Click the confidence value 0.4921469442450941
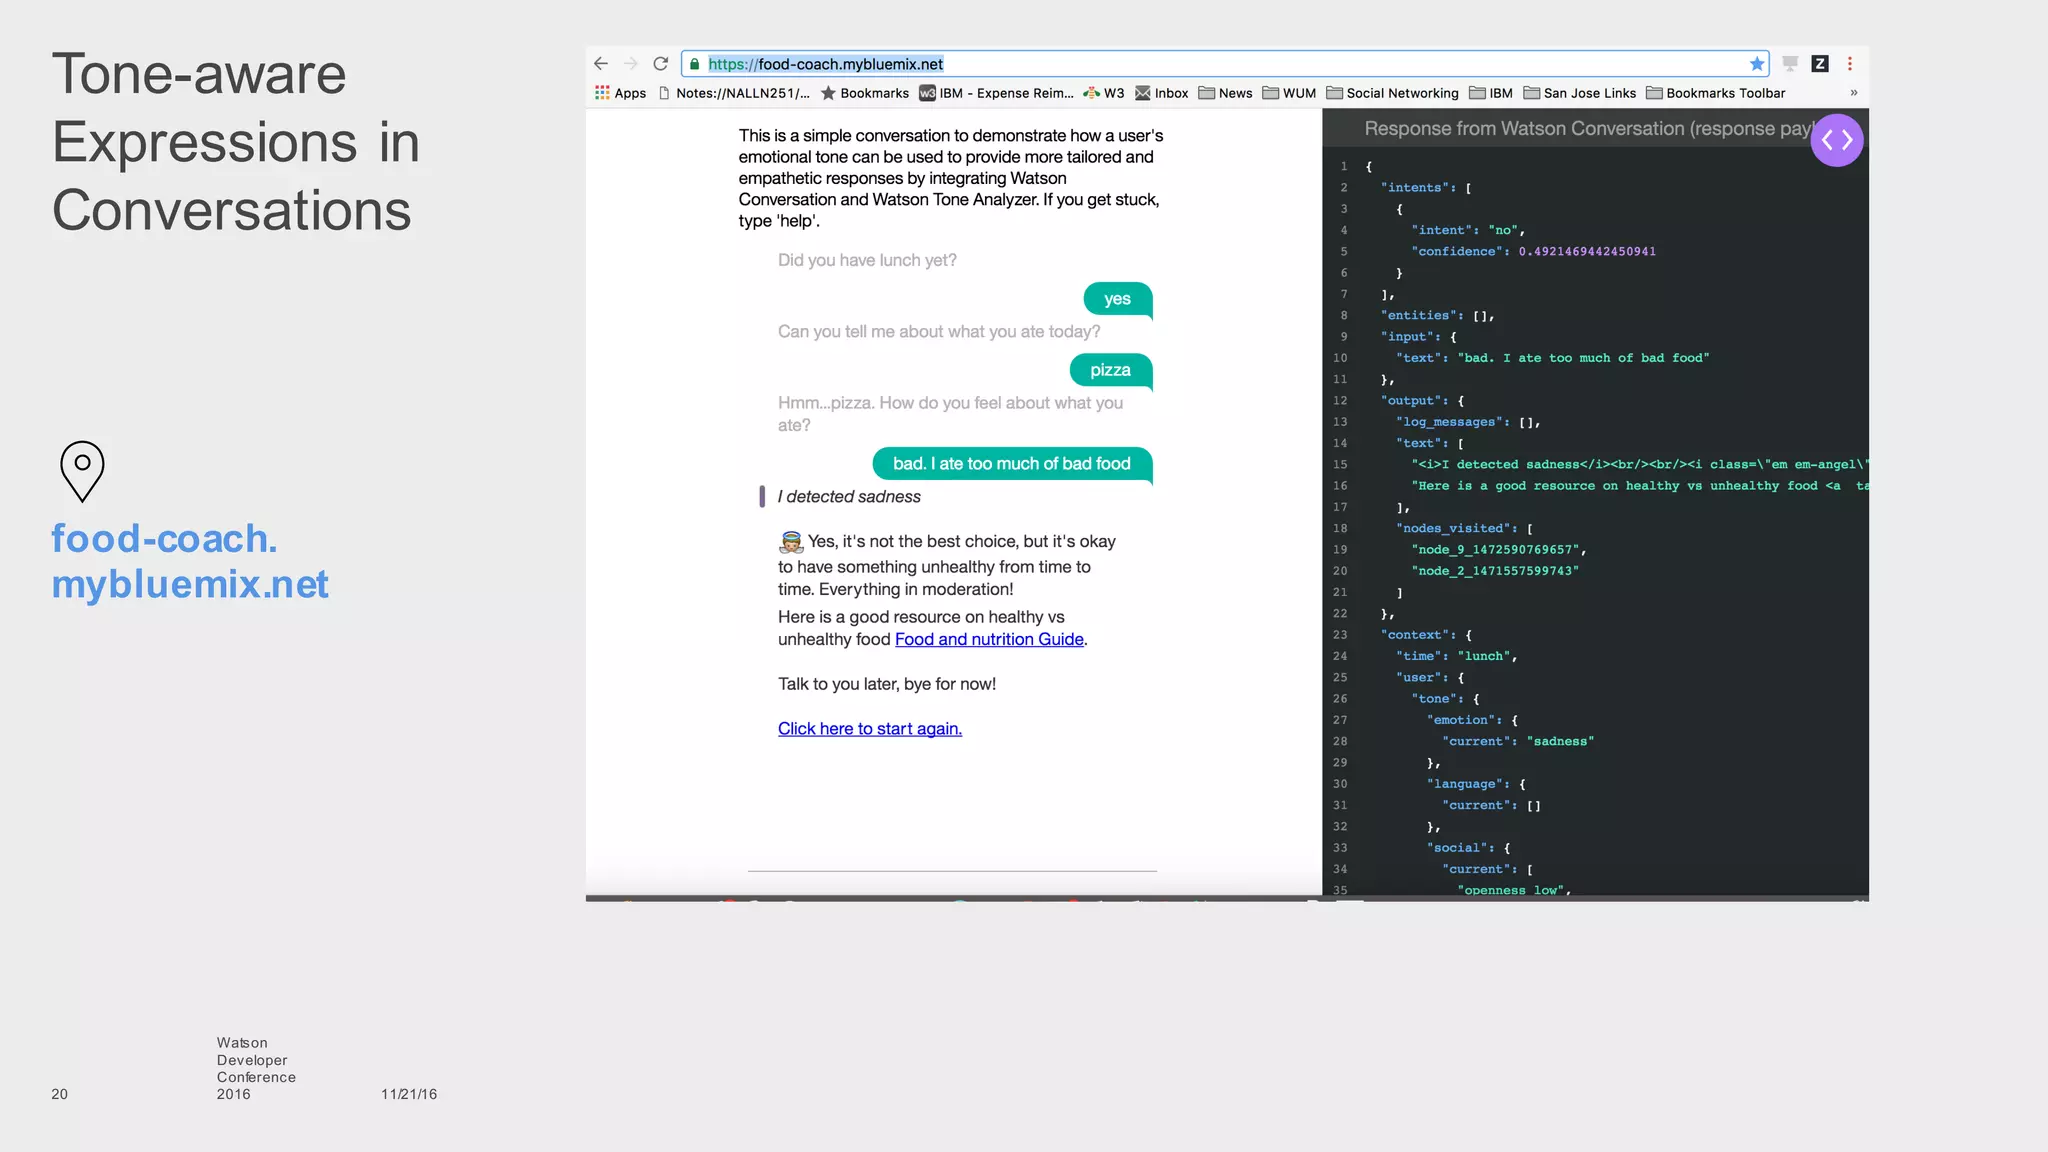Screen dimensions: 2048x1152 [x=1587, y=252]
